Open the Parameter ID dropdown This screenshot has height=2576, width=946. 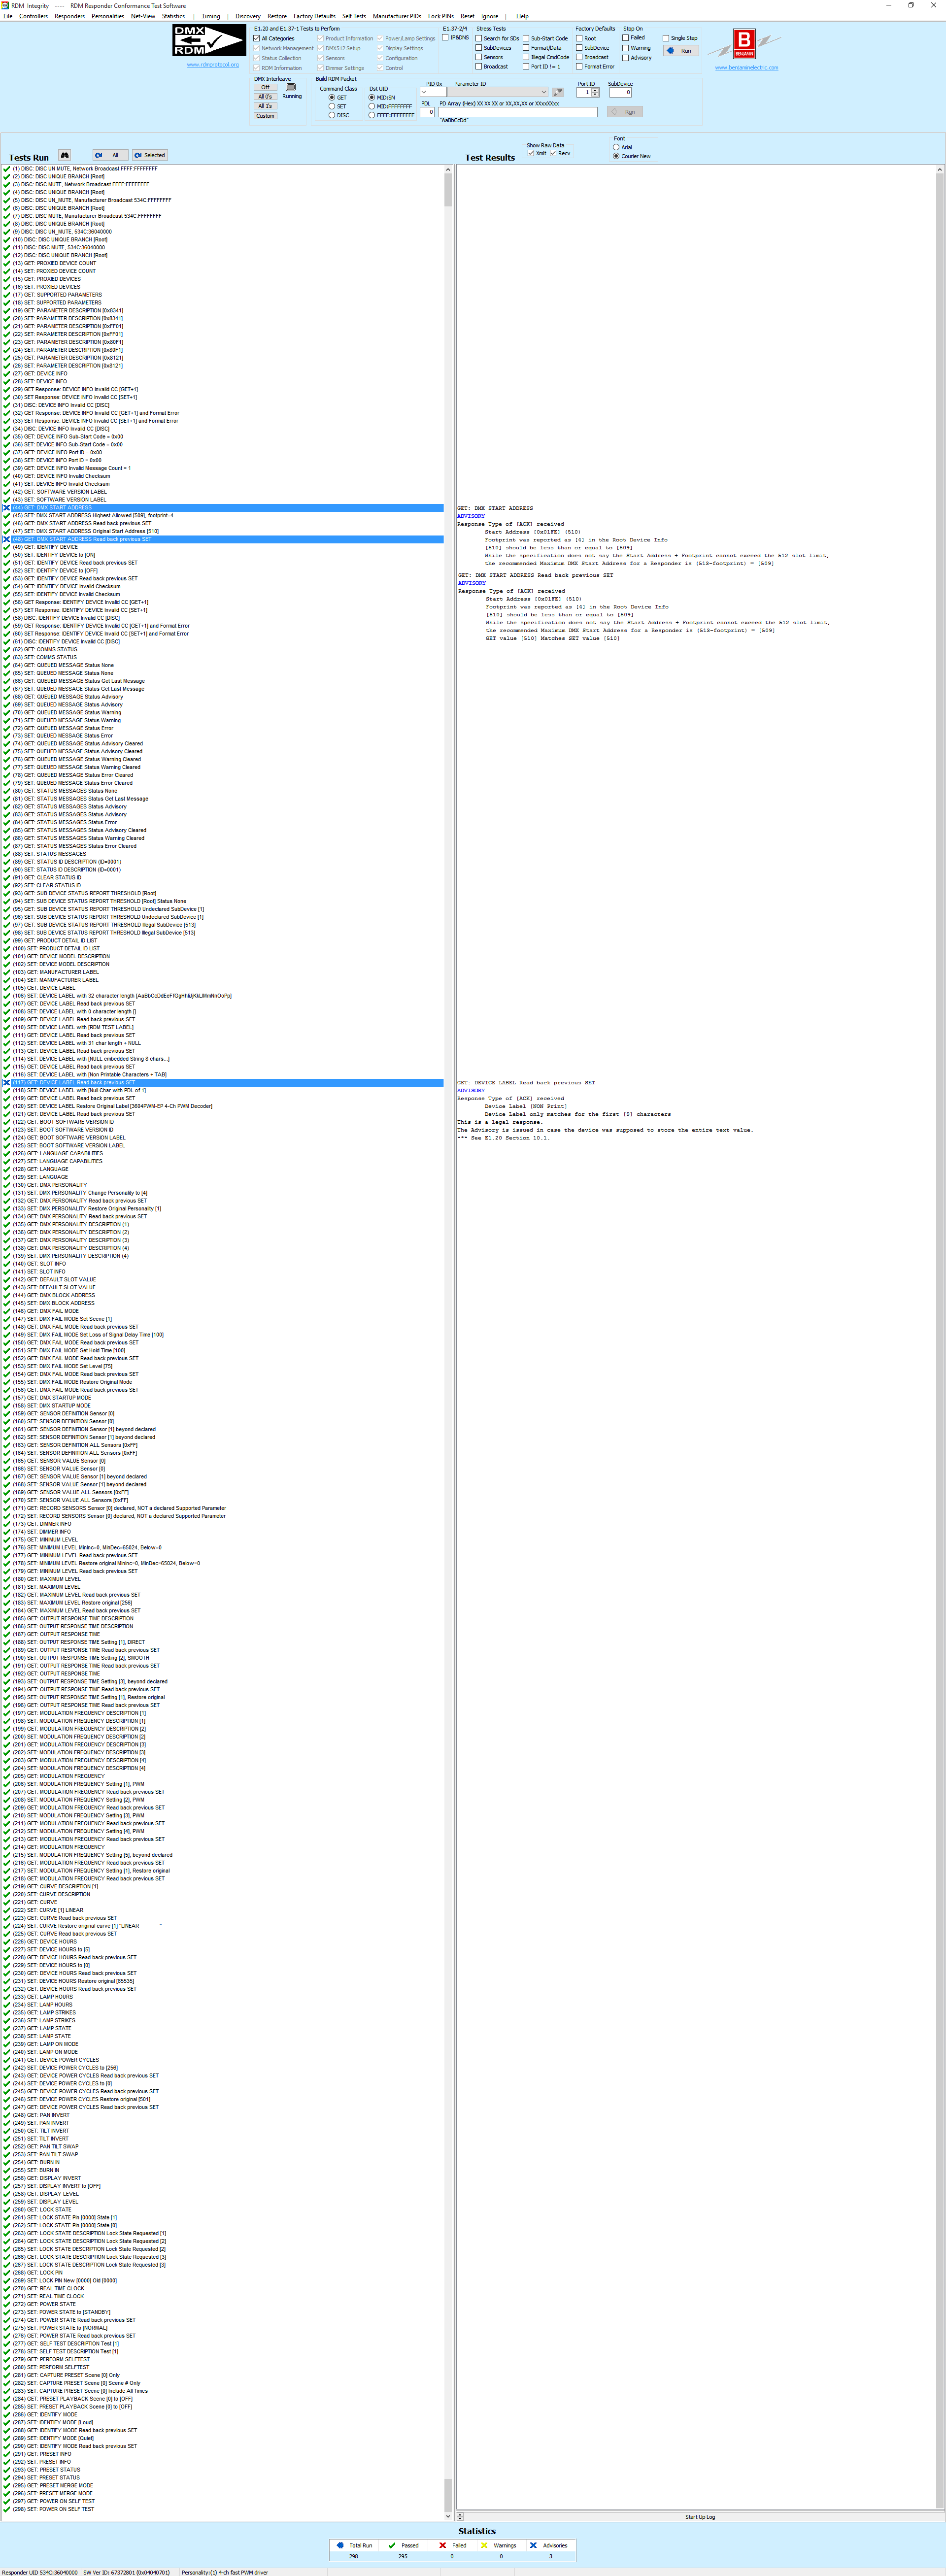click(x=543, y=92)
